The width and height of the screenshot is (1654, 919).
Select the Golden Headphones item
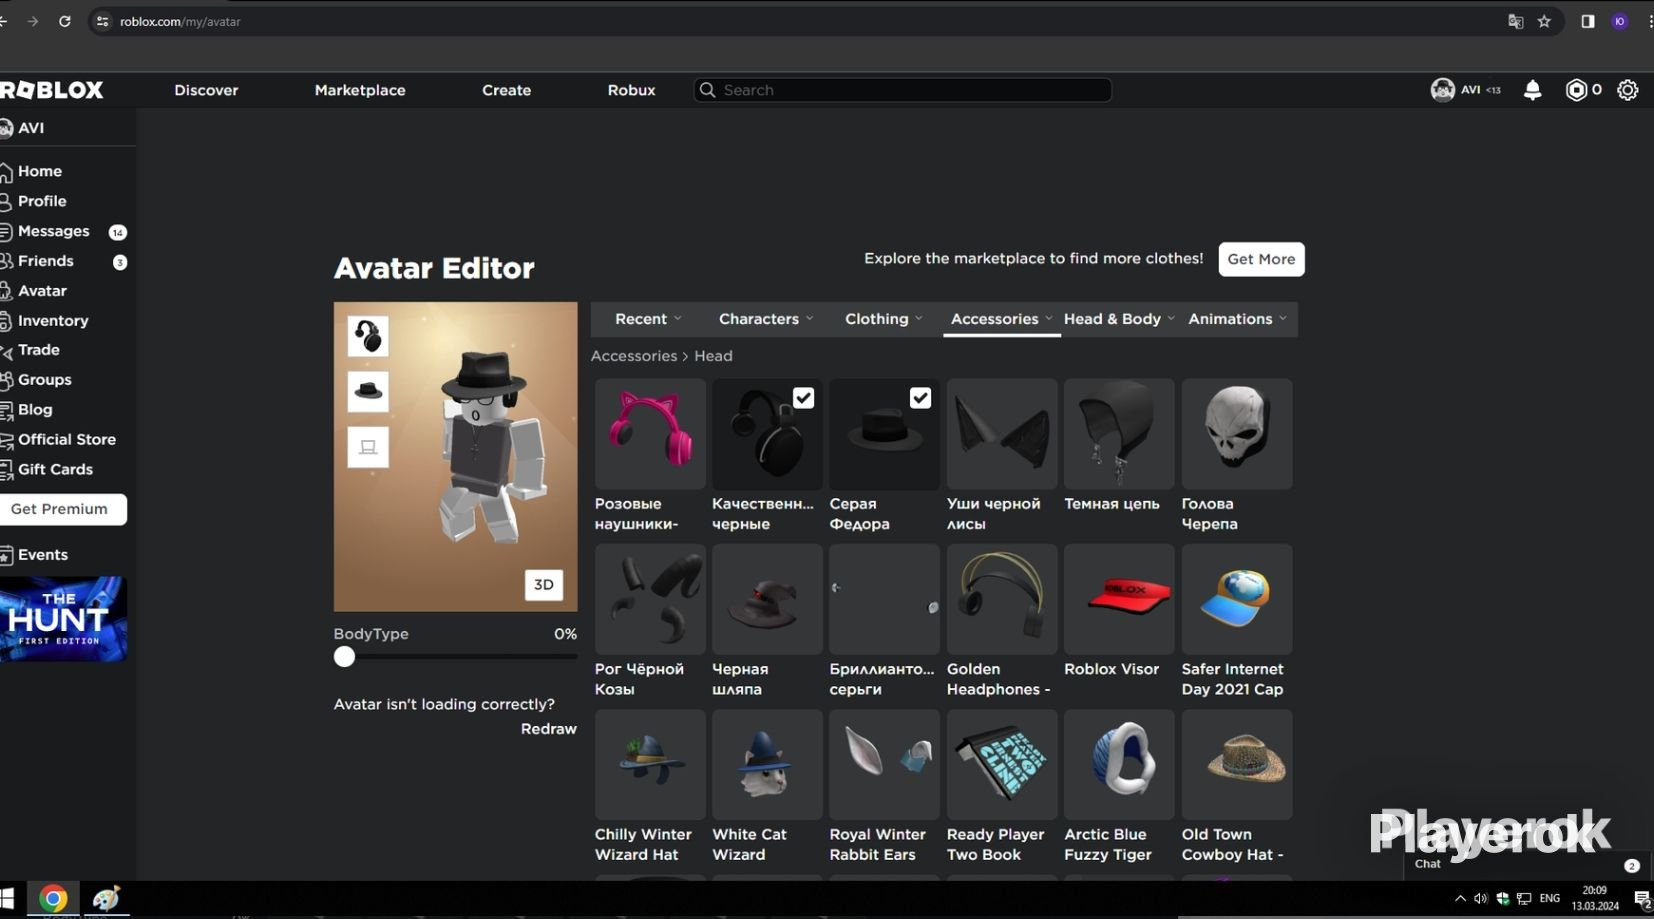pos(1002,599)
